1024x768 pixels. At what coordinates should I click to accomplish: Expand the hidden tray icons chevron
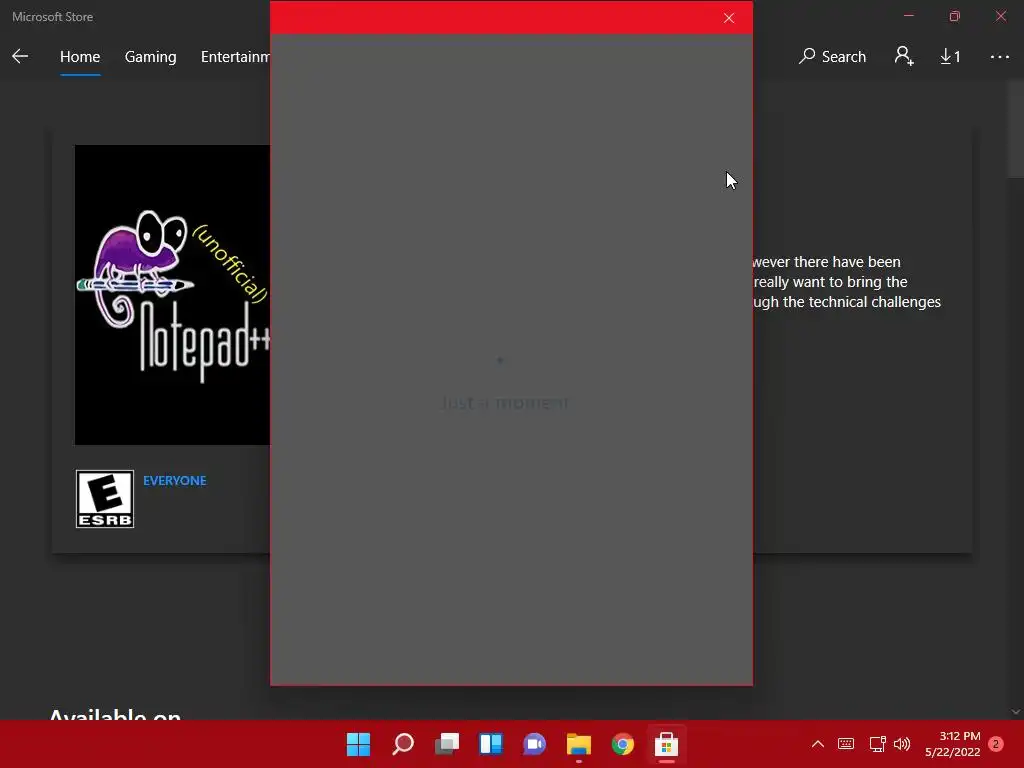(817, 744)
